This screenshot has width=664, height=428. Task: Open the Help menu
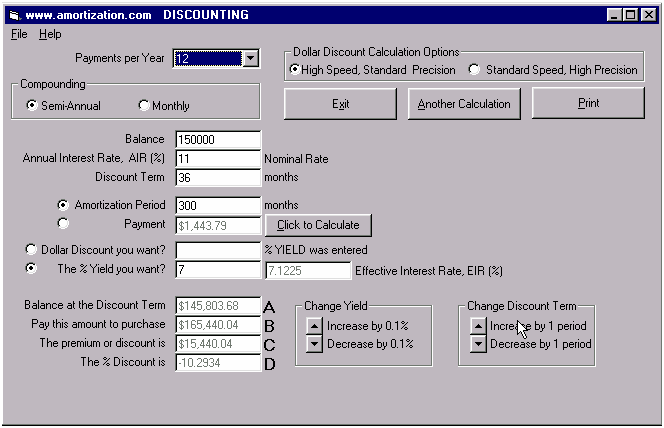tap(50, 34)
